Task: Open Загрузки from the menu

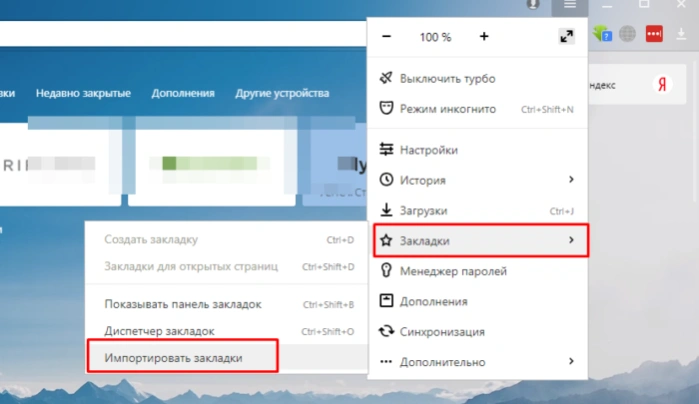Action: click(477, 210)
